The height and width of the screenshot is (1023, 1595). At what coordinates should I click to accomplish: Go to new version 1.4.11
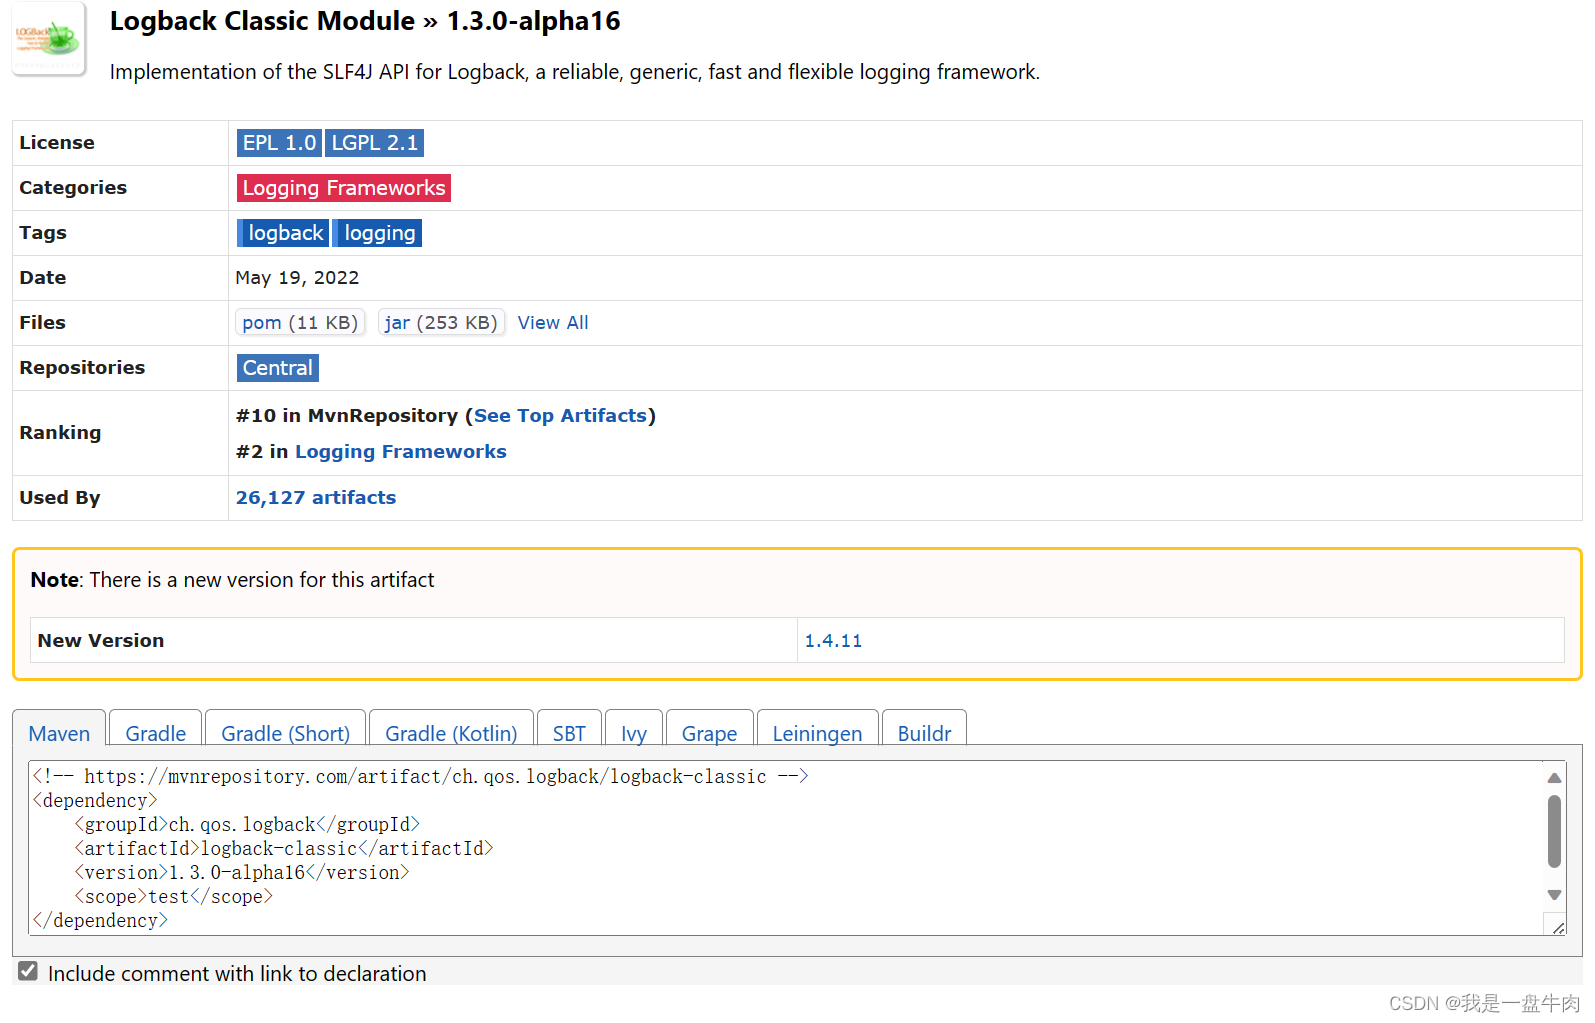[x=833, y=641]
